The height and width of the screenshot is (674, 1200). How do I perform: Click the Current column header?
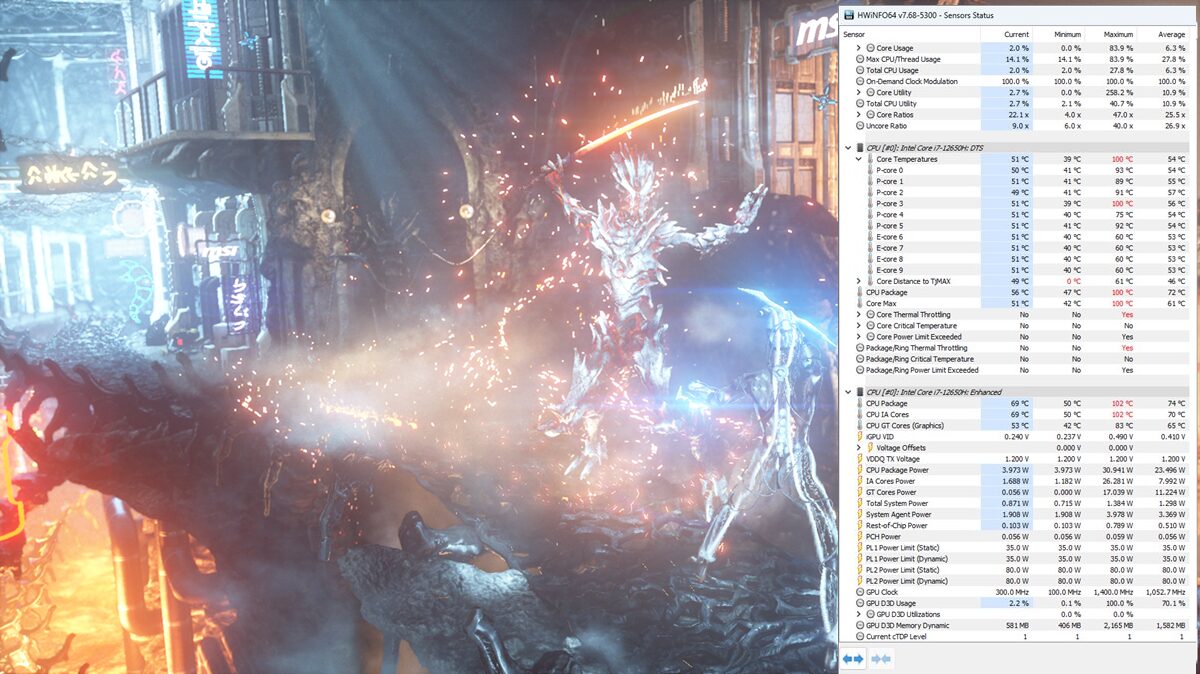pyautogui.click(x=1016, y=34)
